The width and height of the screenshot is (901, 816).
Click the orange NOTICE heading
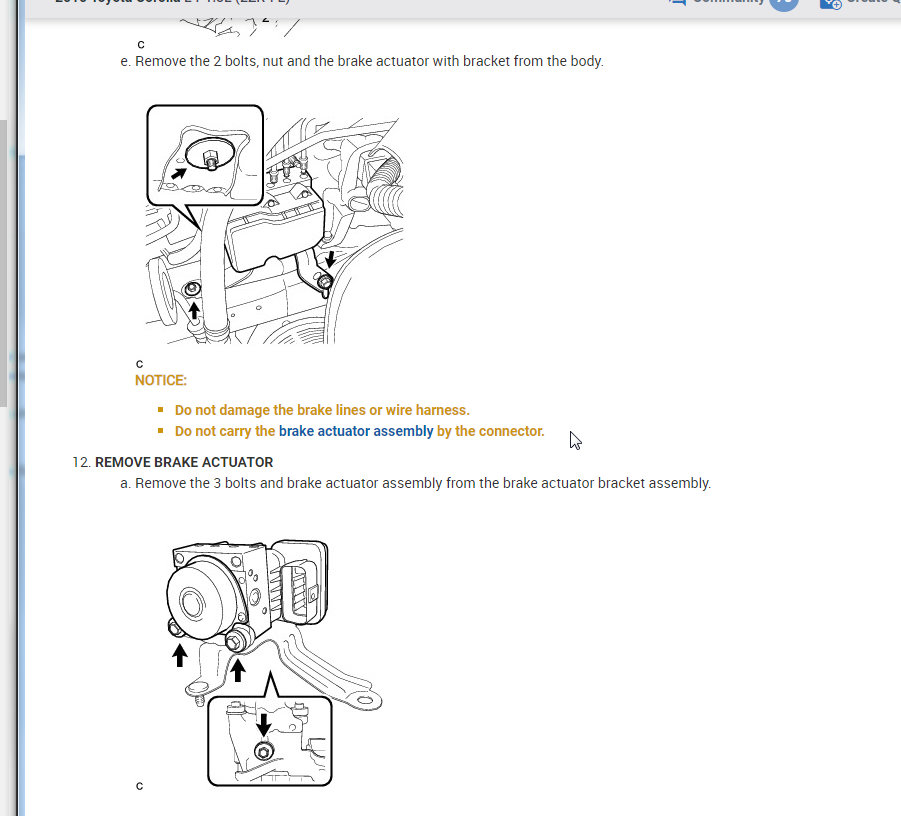pos(161,380)
